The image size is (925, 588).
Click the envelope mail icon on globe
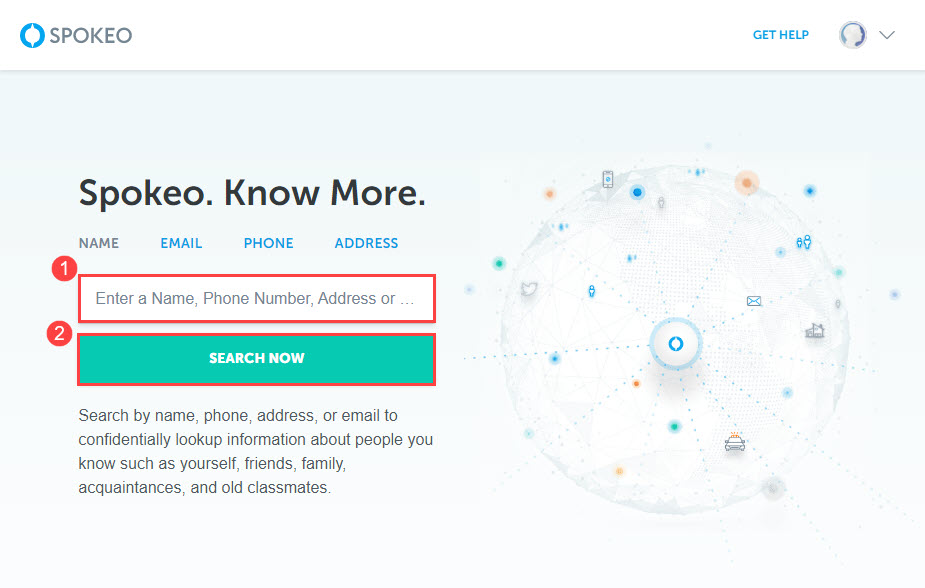[x=753, y=301]
